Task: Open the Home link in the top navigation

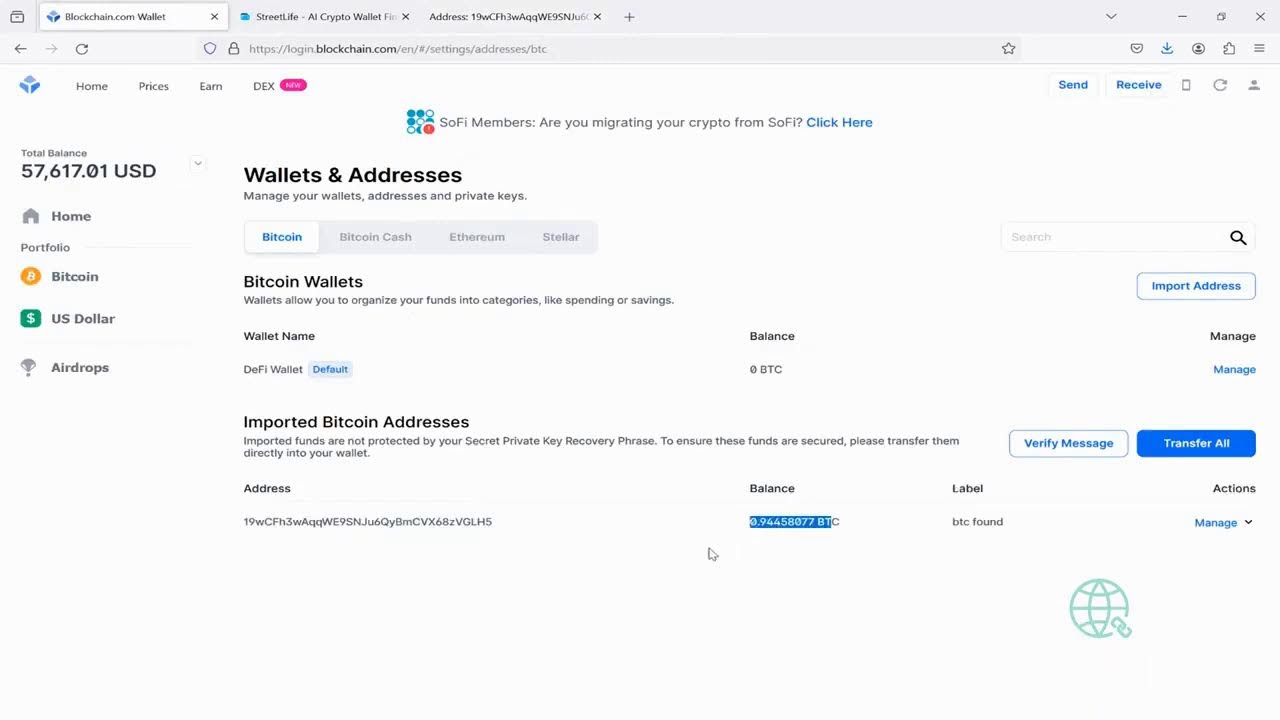Action: coord(92,86)
